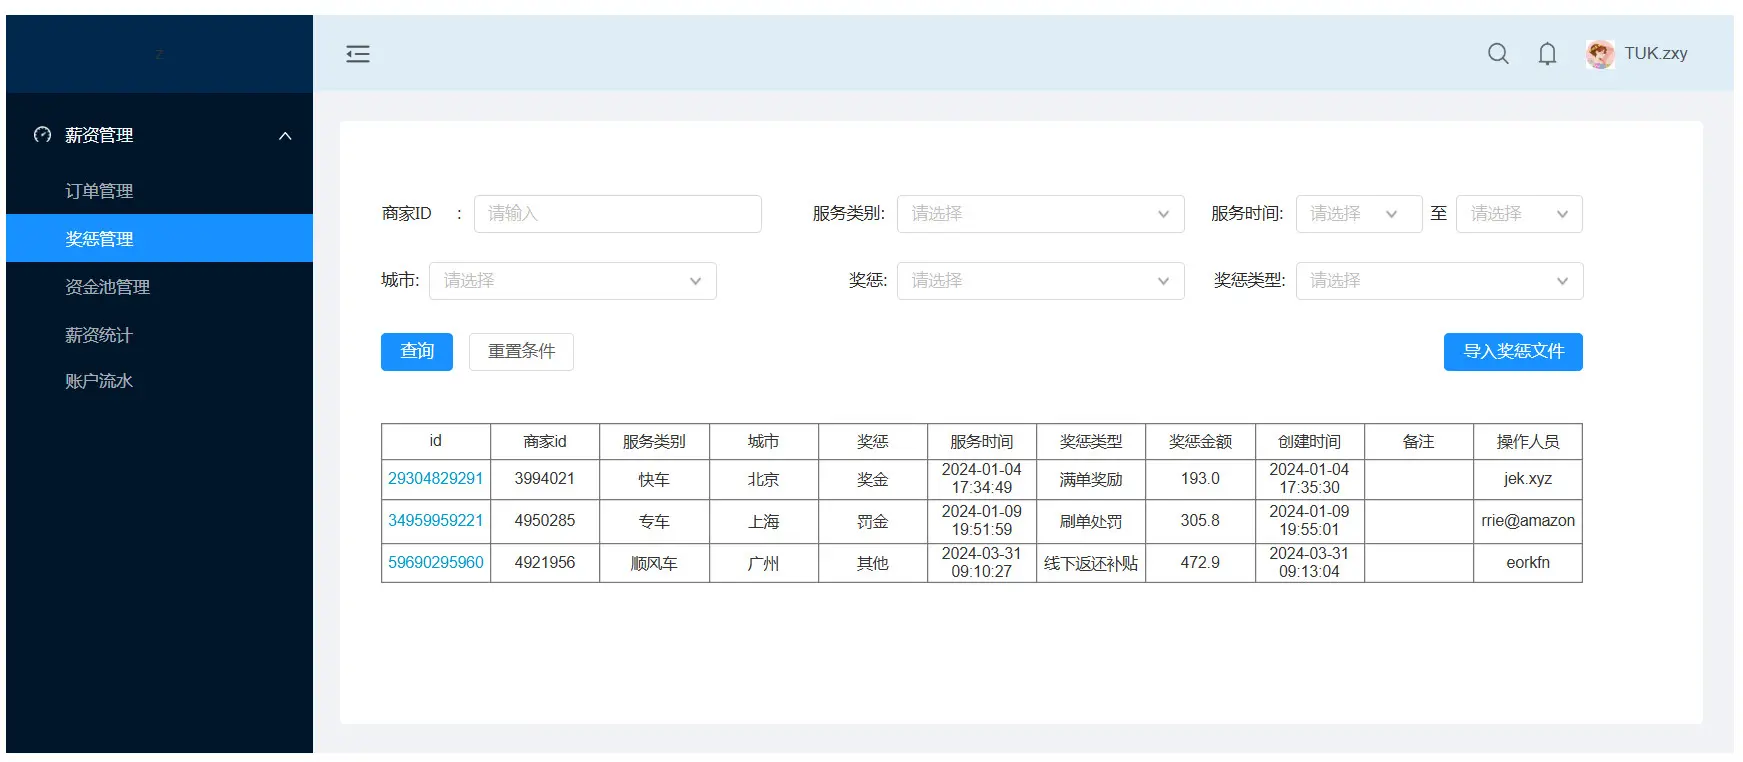Open notifications bell icon
This screenshot has height=762, width=1743.
pyautogui.click(x=1547, y=54)
